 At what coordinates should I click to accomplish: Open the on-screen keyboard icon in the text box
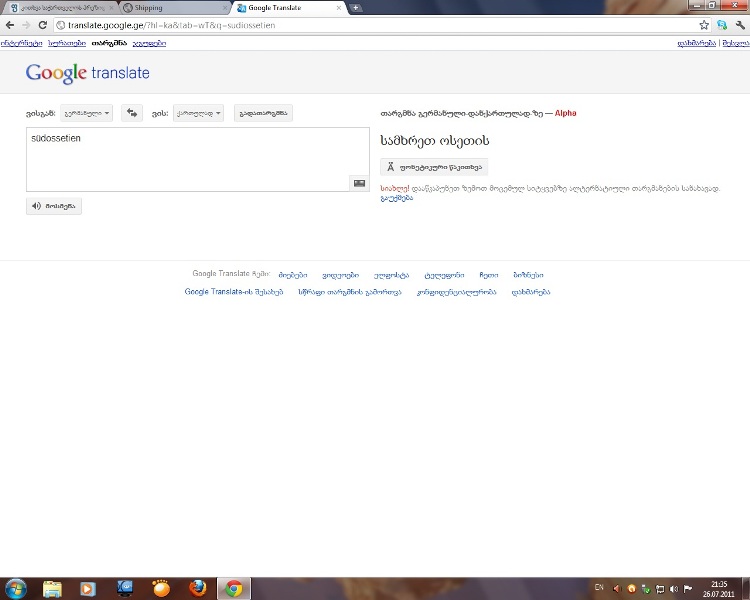click(359, 183)
